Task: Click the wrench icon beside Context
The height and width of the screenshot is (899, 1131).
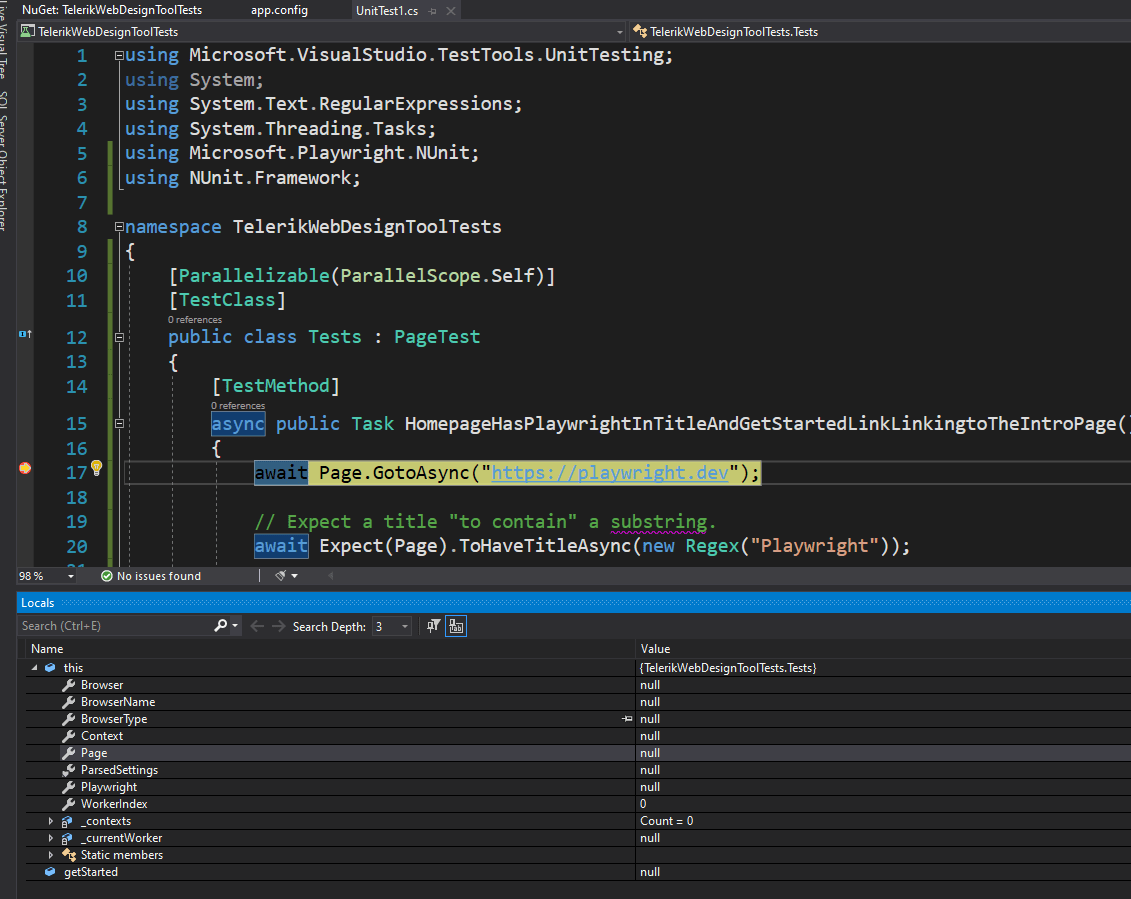Action: (69, 736)
